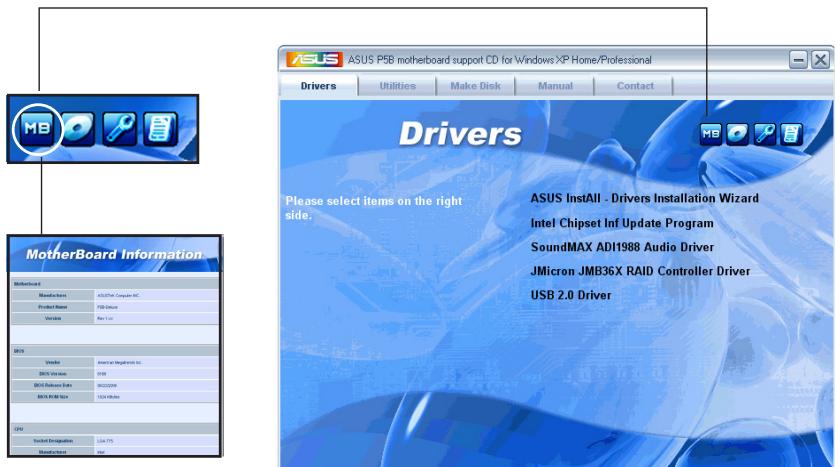The image size is (835, 467).
Task: Click the BIOS Version row
Action: coord(114,374)
